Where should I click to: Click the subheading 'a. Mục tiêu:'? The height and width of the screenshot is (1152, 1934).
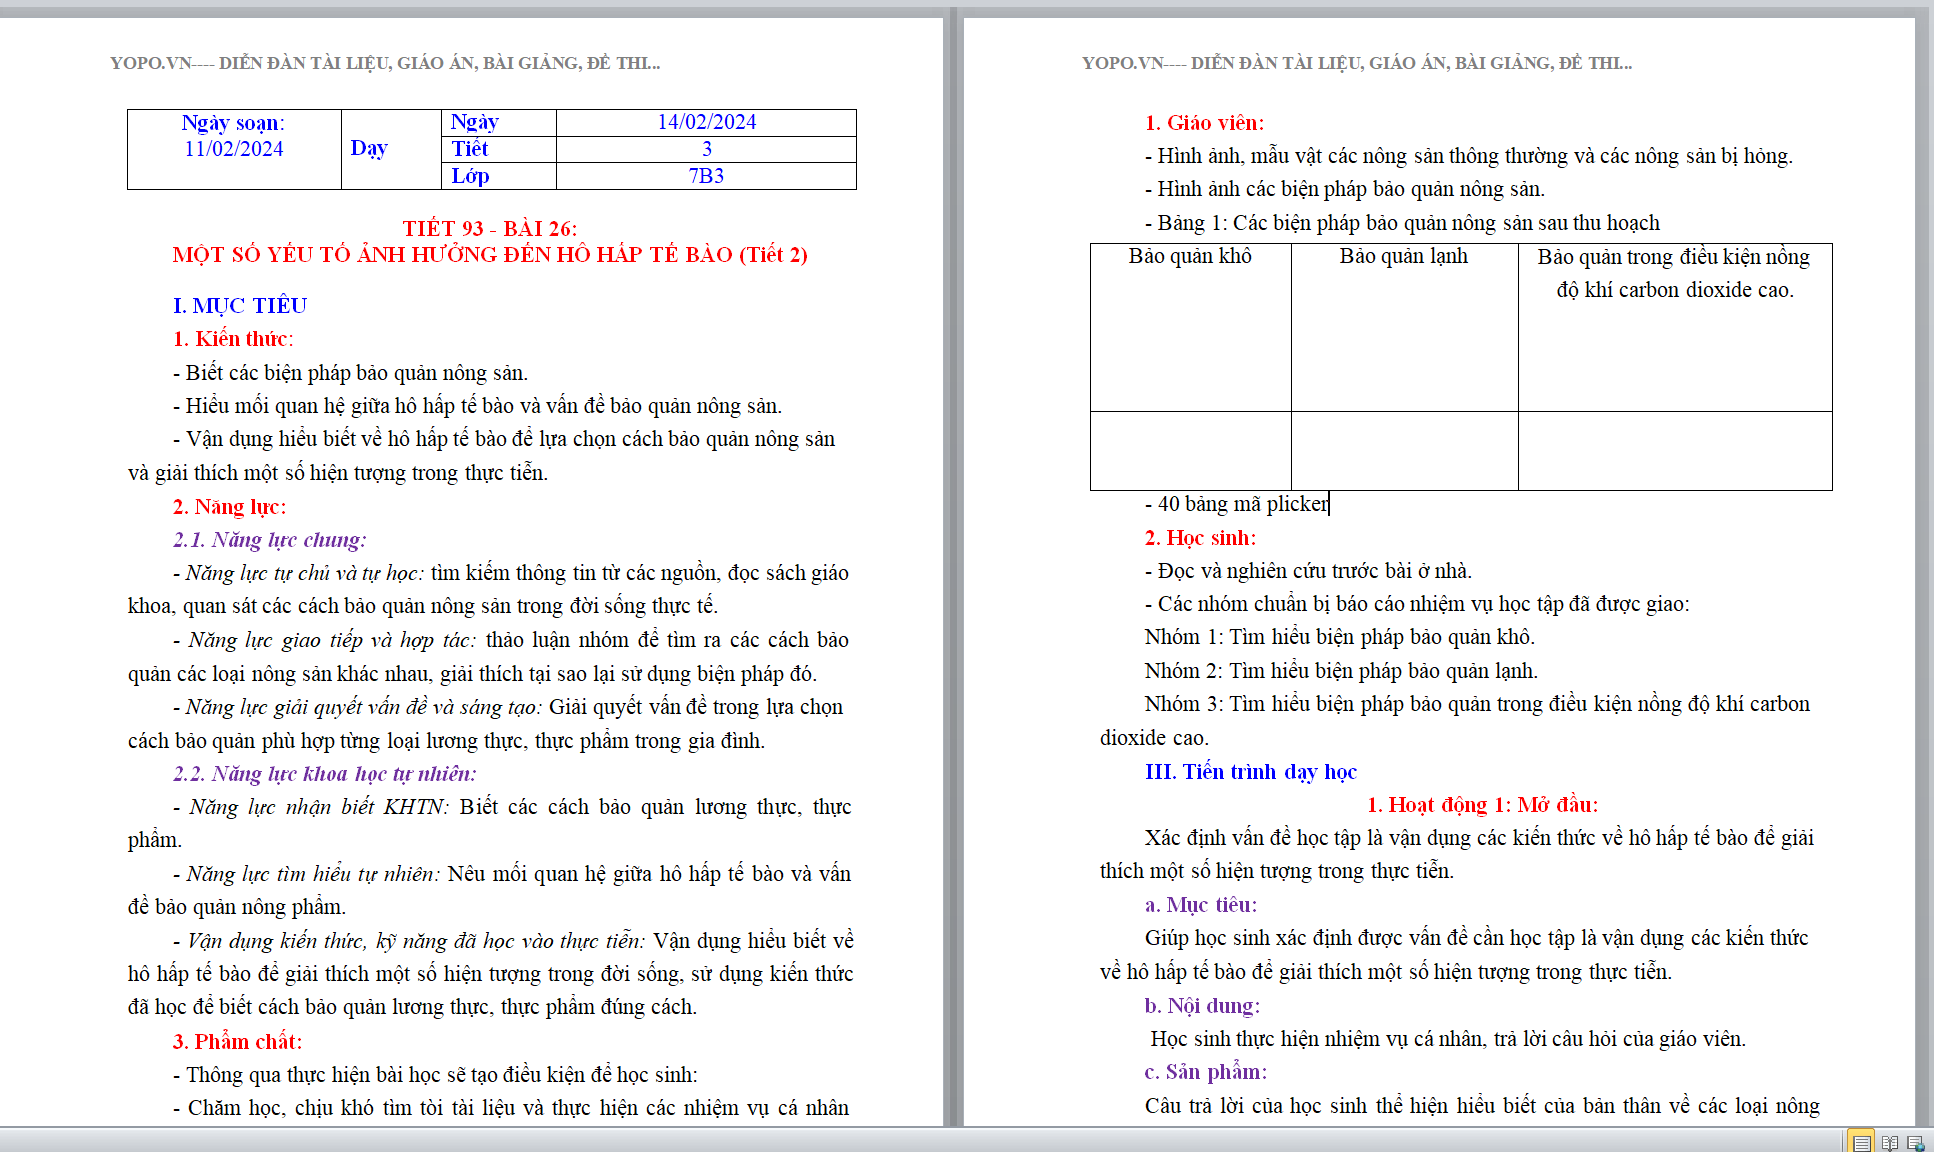[1200, 905]
